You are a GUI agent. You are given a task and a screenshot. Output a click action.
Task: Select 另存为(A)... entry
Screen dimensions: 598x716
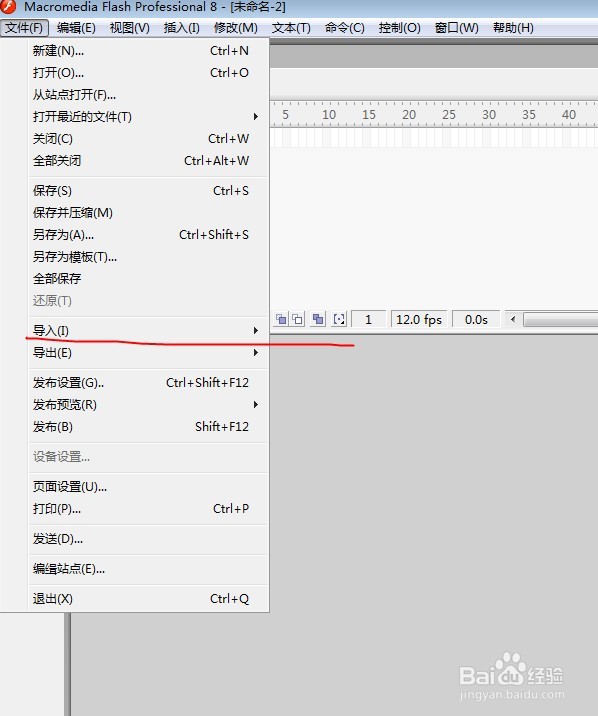tap(148, 234)
